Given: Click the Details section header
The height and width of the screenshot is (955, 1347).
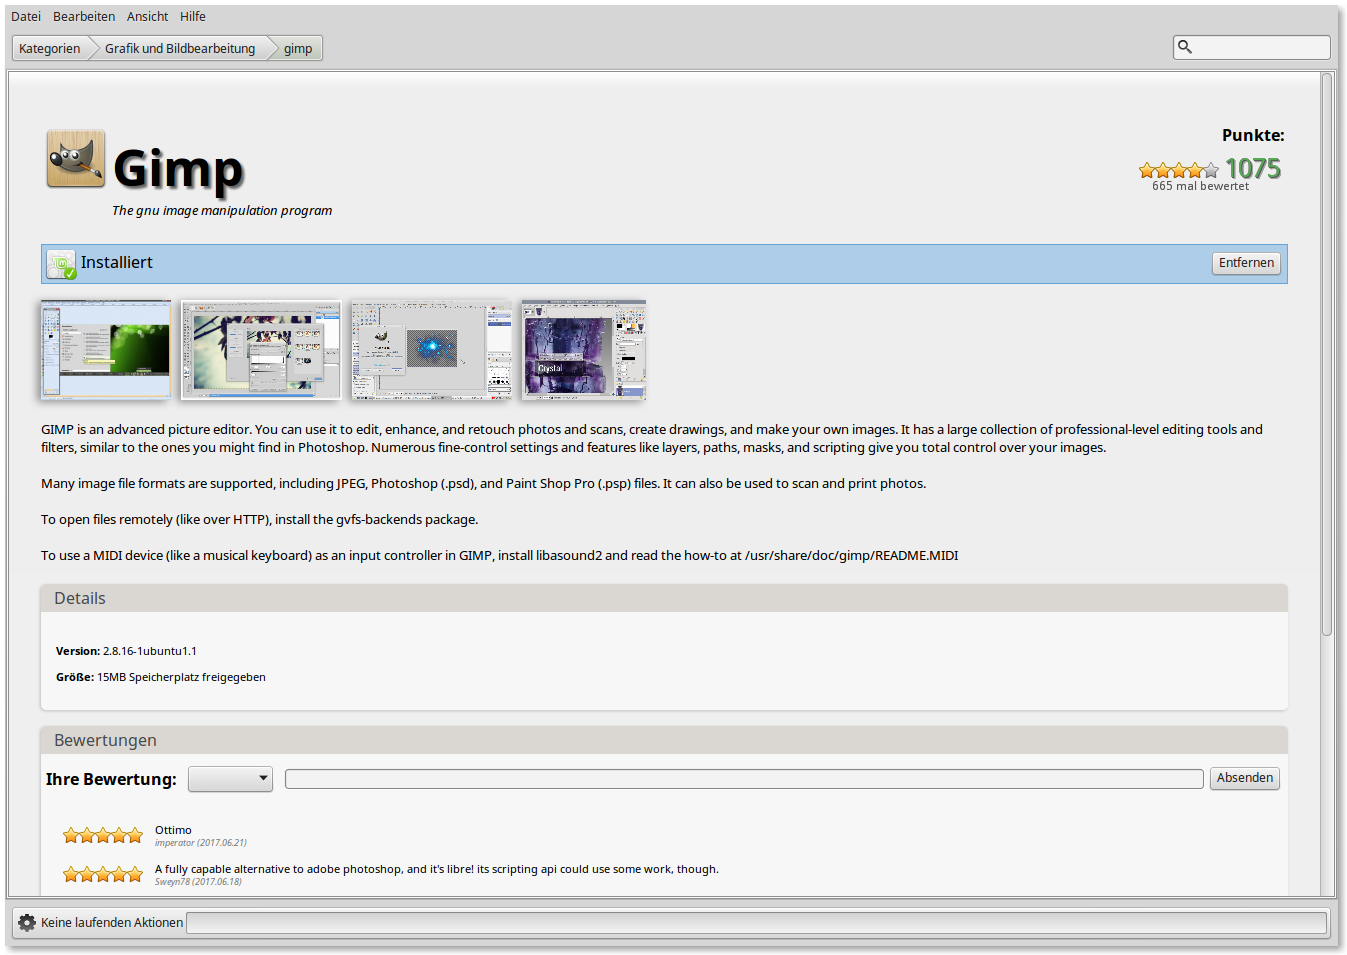Looking at the screenshot, I should click(x=664, y=598).
